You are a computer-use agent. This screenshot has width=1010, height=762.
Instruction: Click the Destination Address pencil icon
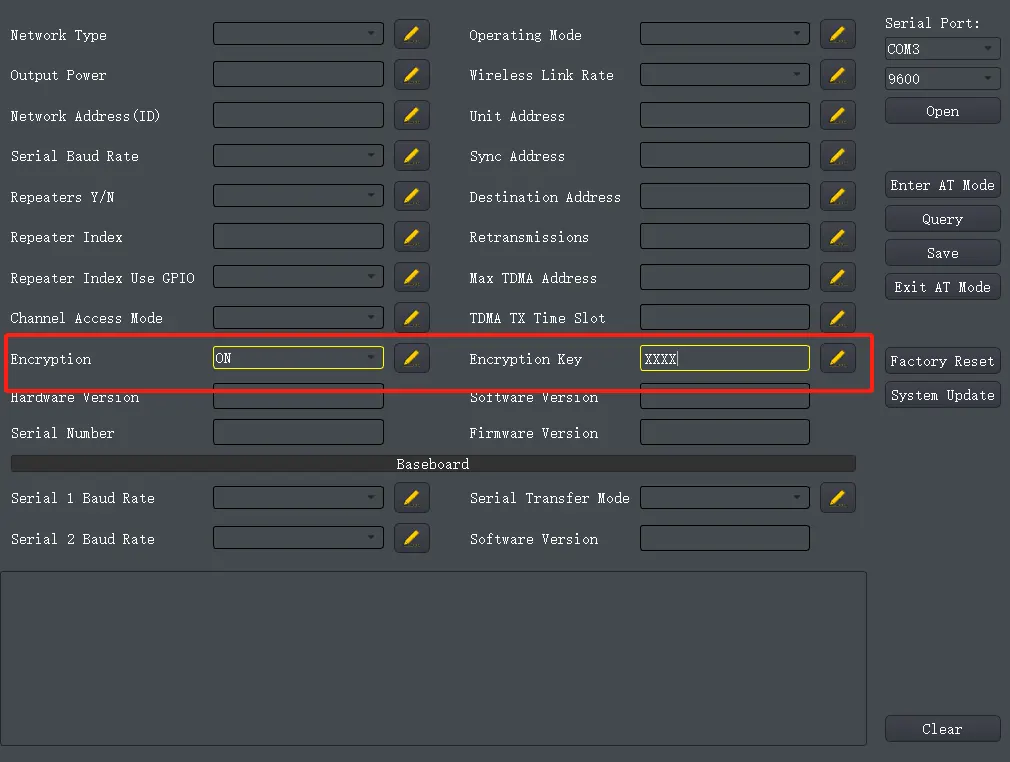[x=837, y=197]
